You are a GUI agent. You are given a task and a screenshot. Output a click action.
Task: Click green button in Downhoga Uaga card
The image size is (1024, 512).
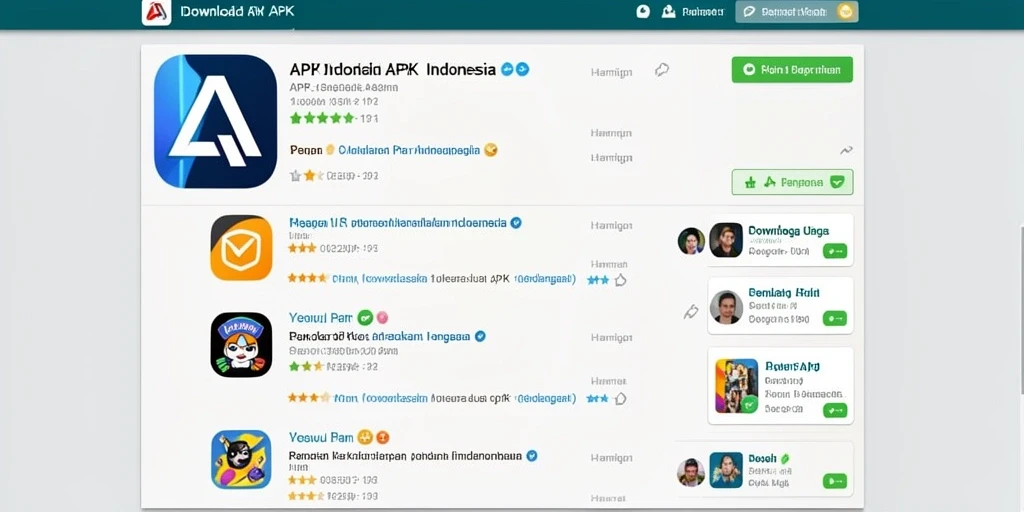click(835, 251)
